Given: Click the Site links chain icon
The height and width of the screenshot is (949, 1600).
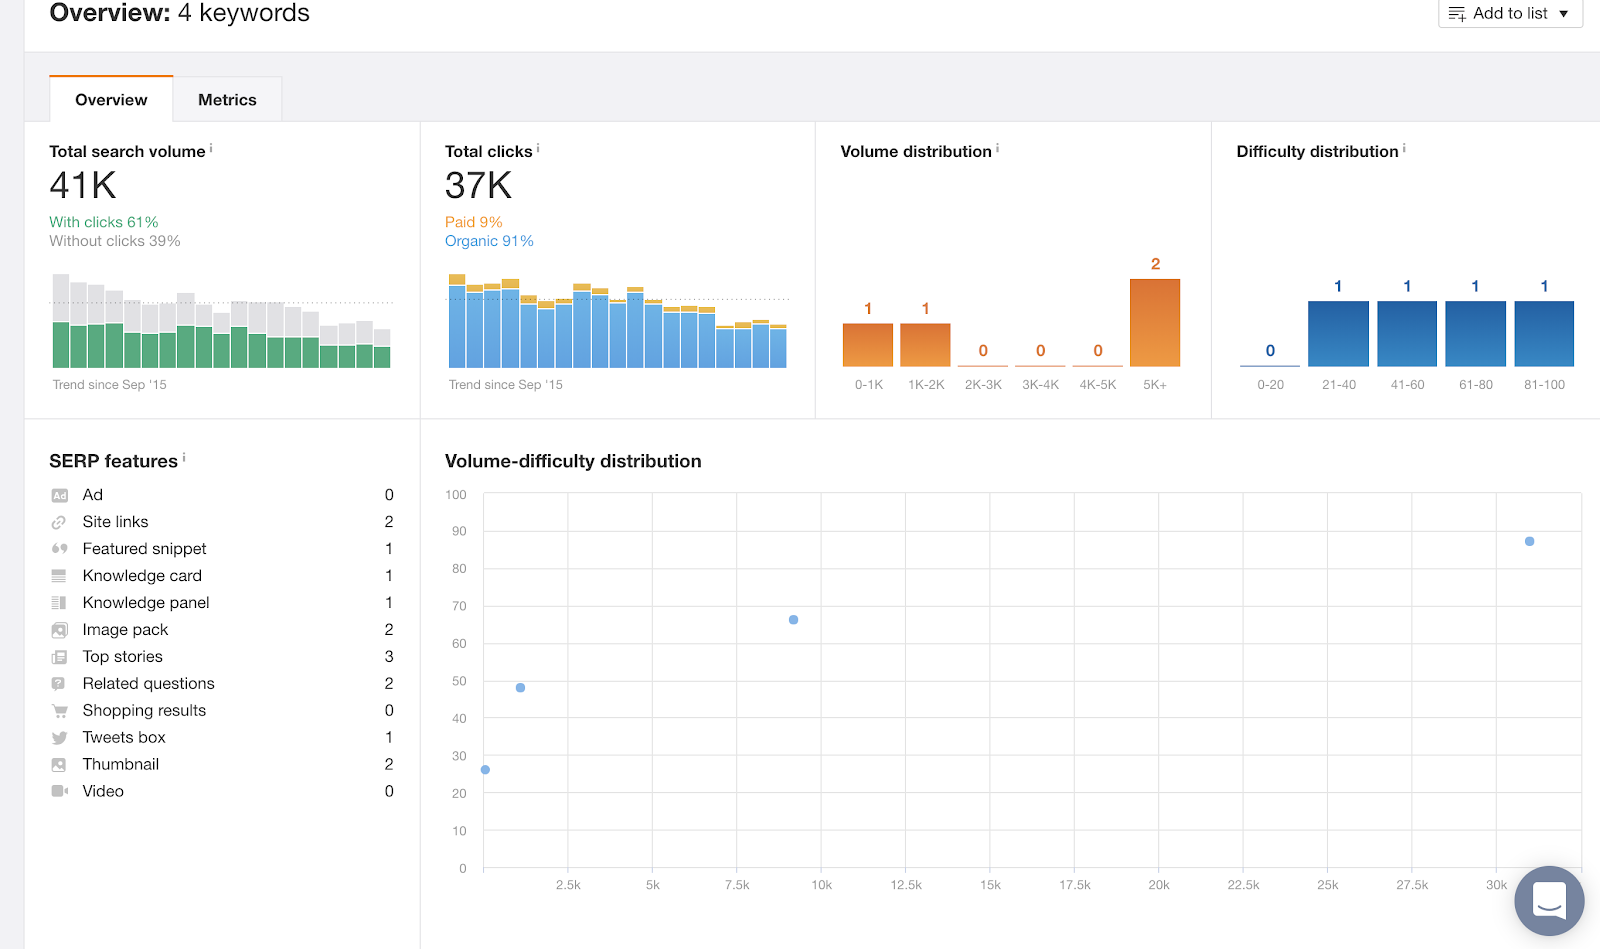Looking at the screenshot, I should click(x=59, y=522).
